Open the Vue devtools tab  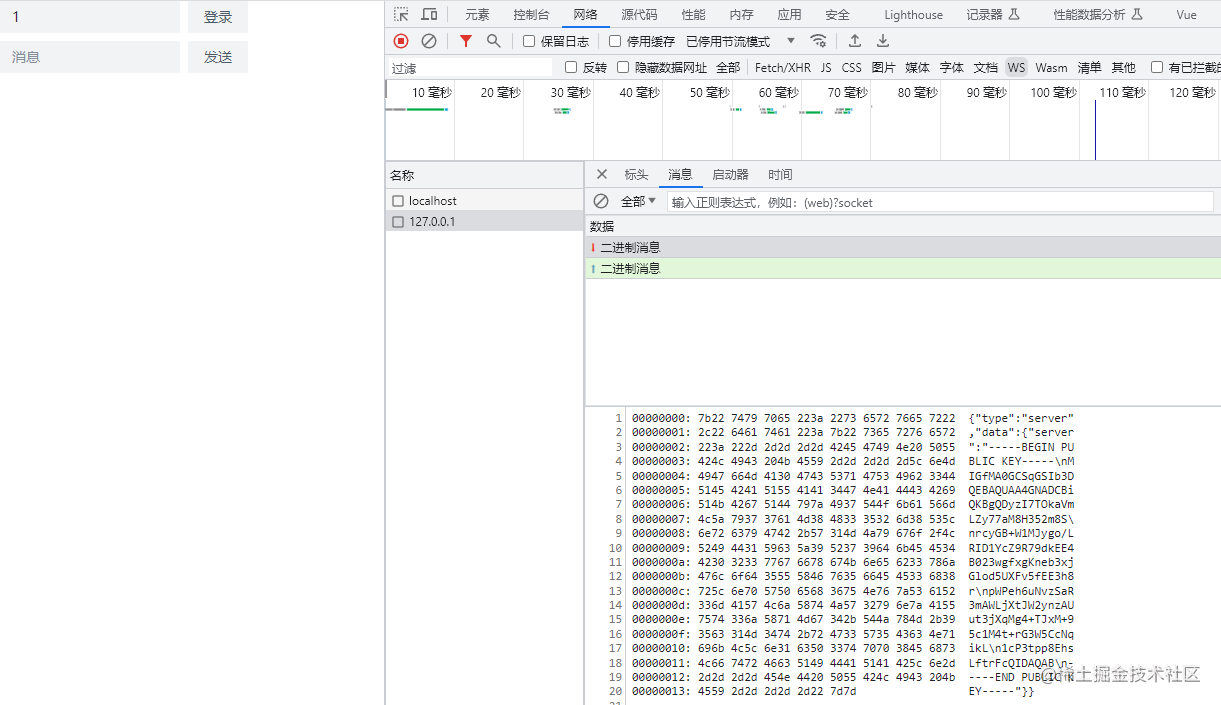[x=1186, y=14]
